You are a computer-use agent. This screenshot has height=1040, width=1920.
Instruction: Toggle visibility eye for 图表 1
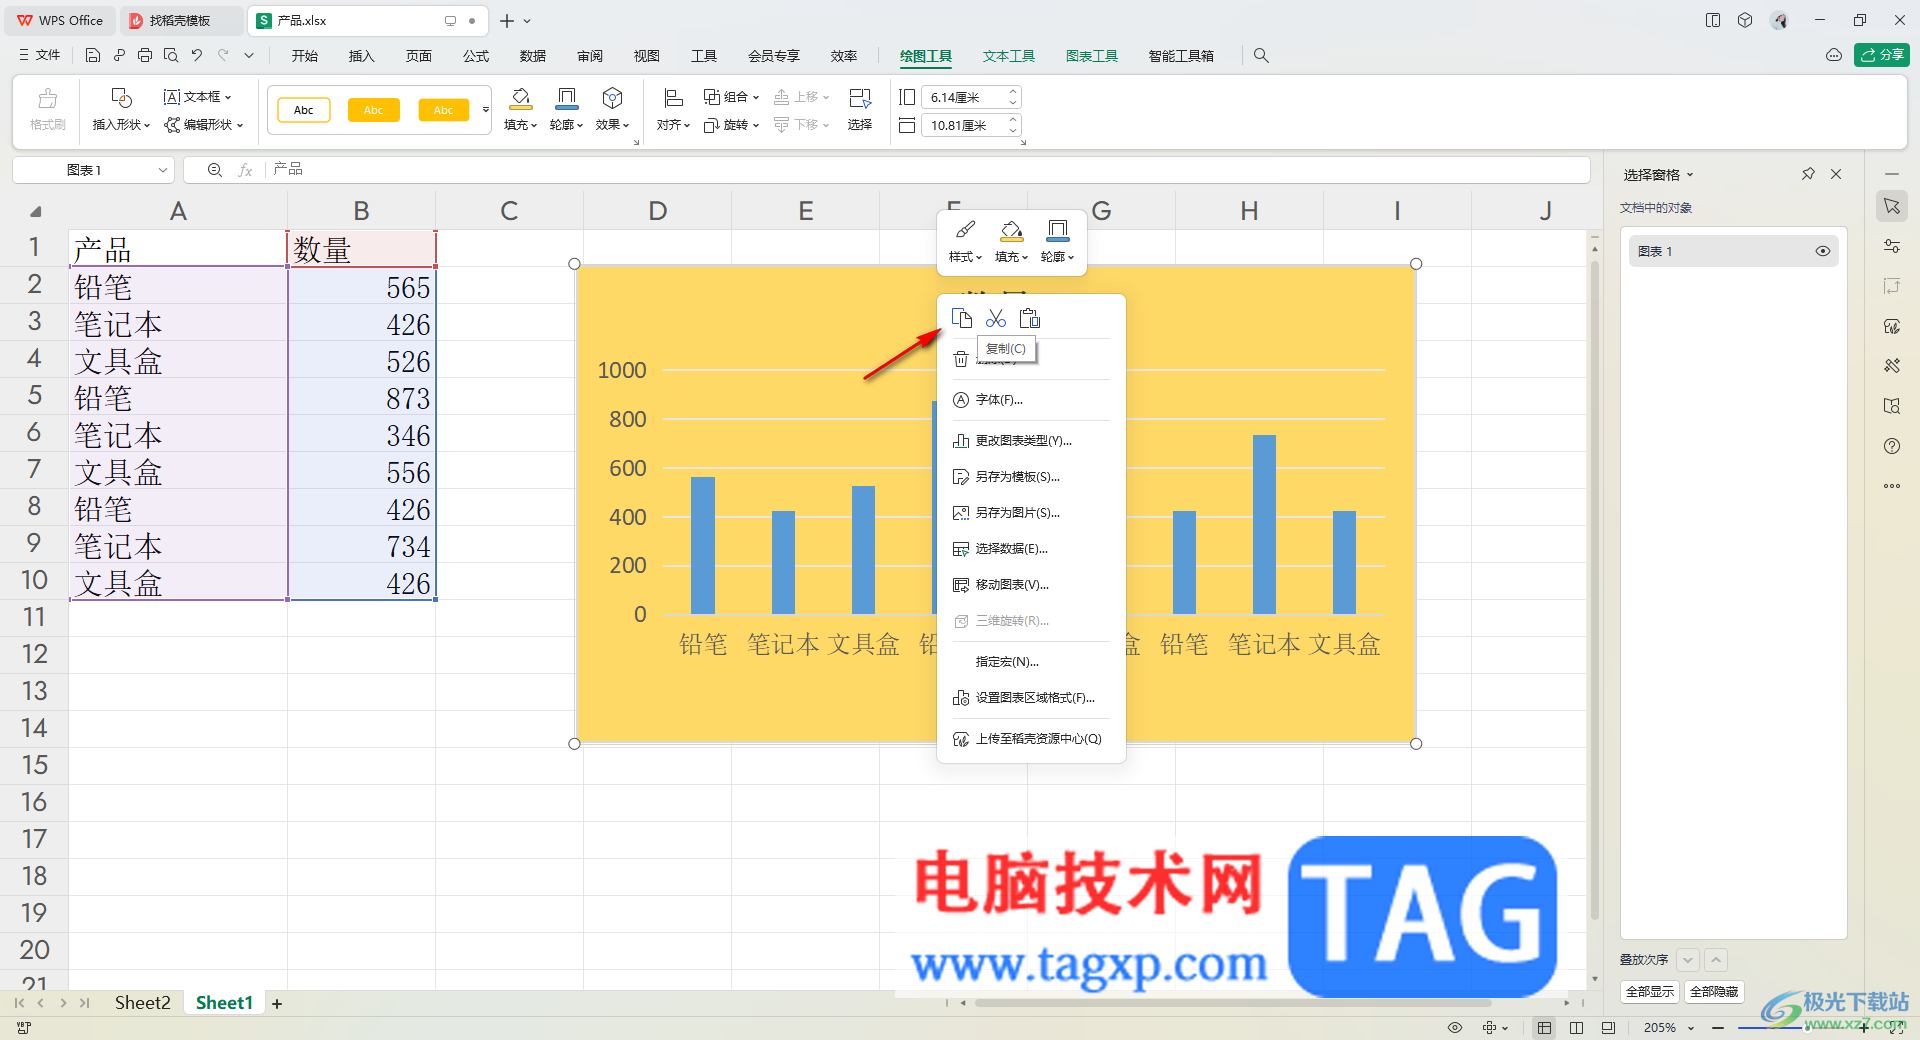(x=1823, y=251)
